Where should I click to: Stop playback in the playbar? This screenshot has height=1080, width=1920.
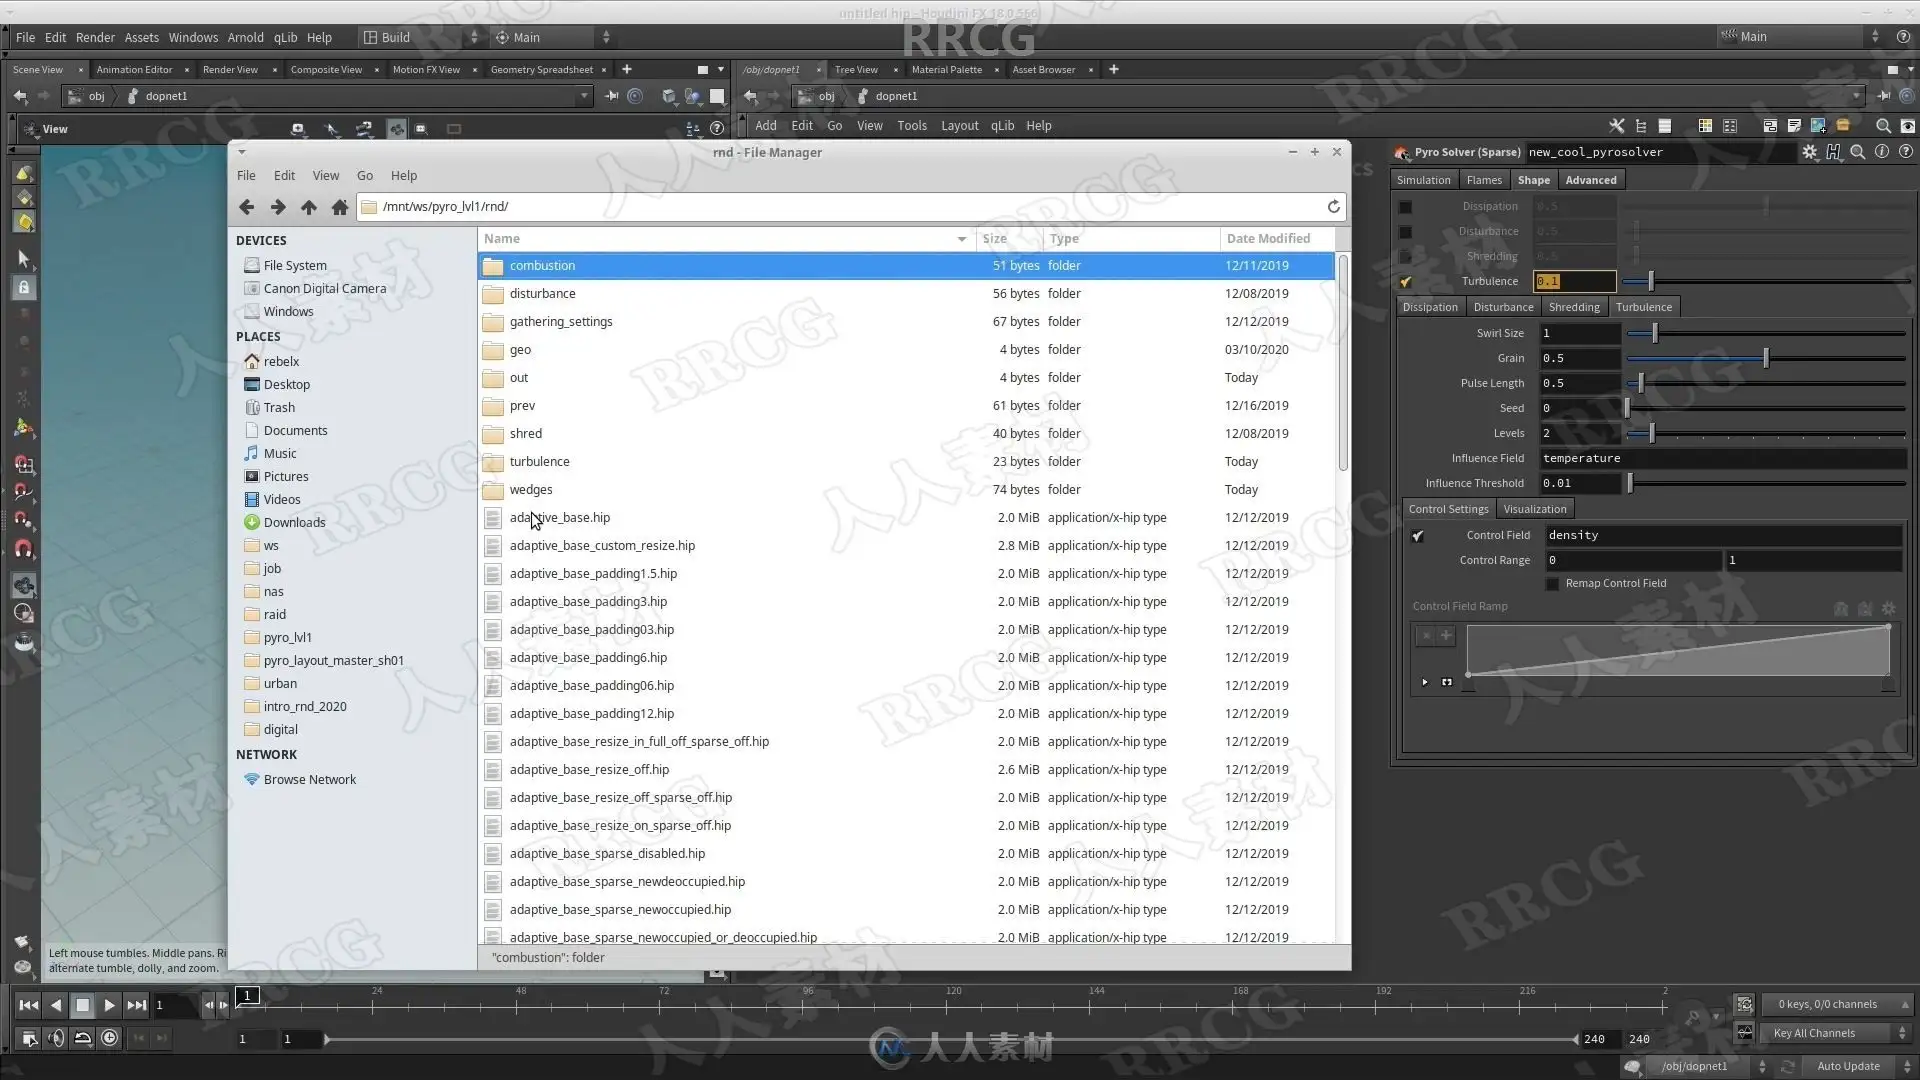[83, 1005]
